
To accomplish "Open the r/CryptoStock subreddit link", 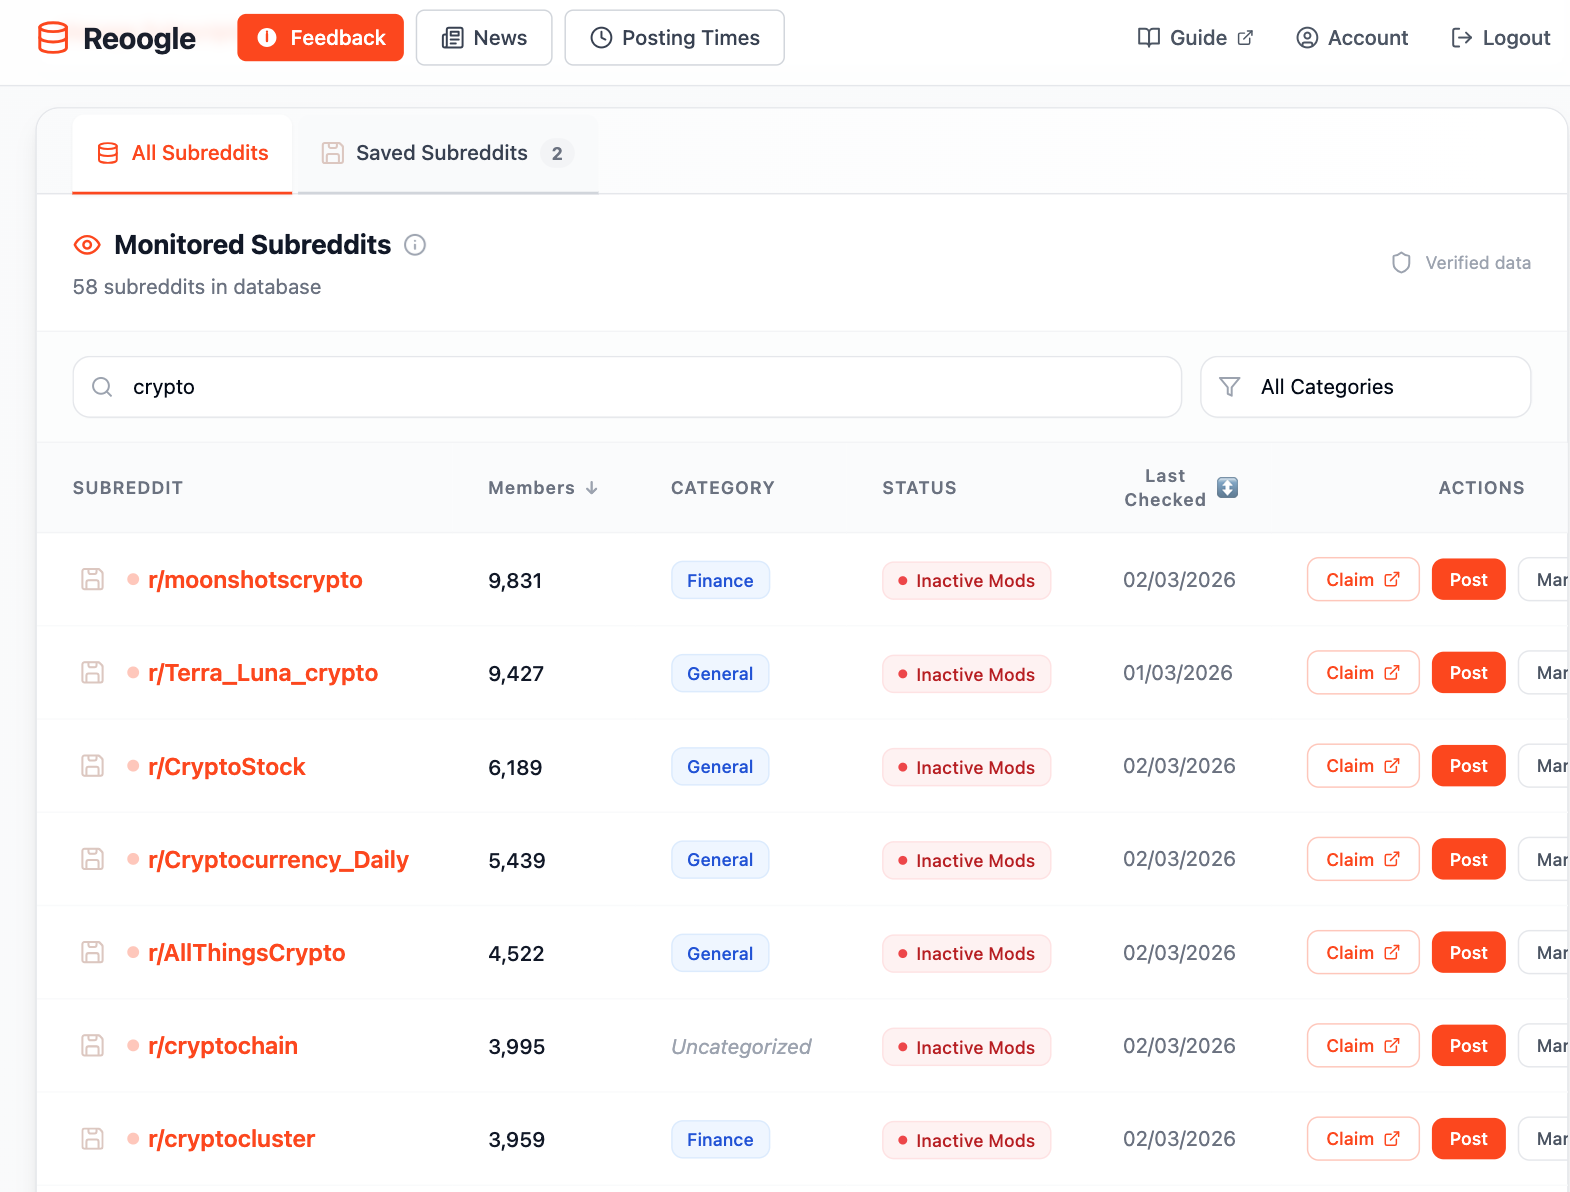I will tap(226, 767).
